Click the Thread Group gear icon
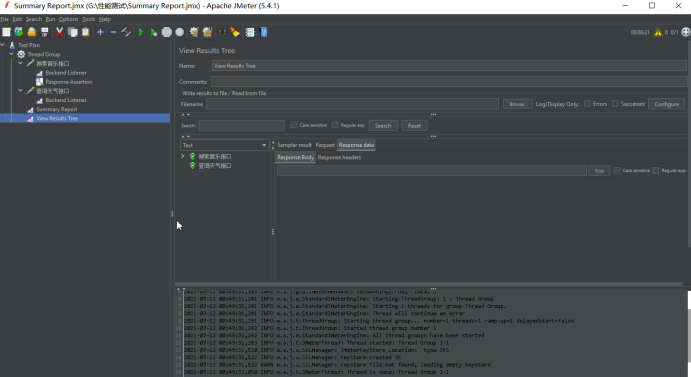Image resolution: width=691 pixels, height=377 pixels. pyautogui.click(x=21, y=54)
